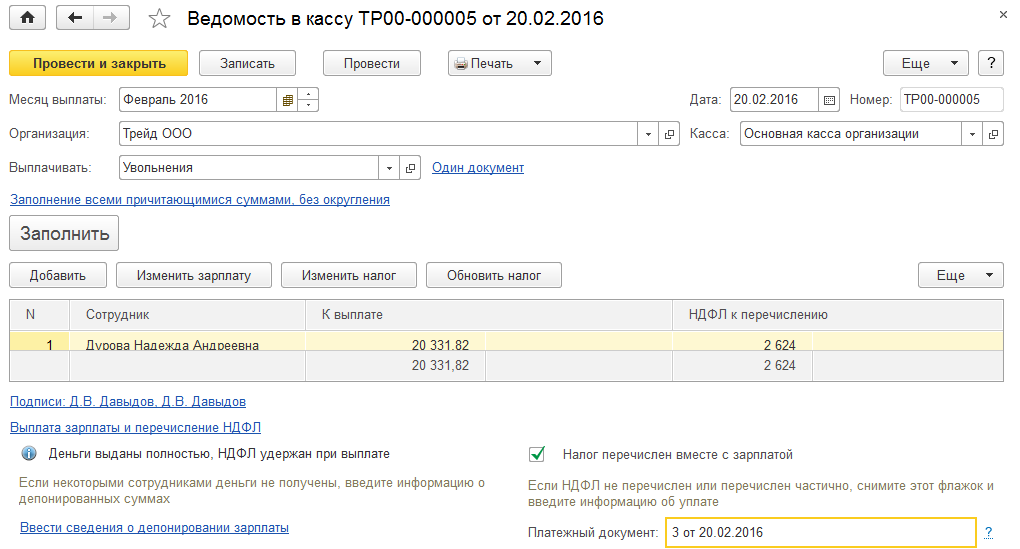This screenshot has height=549, width=1020.
Task: Click Провести и закрыть button
Action: [99, 63]
